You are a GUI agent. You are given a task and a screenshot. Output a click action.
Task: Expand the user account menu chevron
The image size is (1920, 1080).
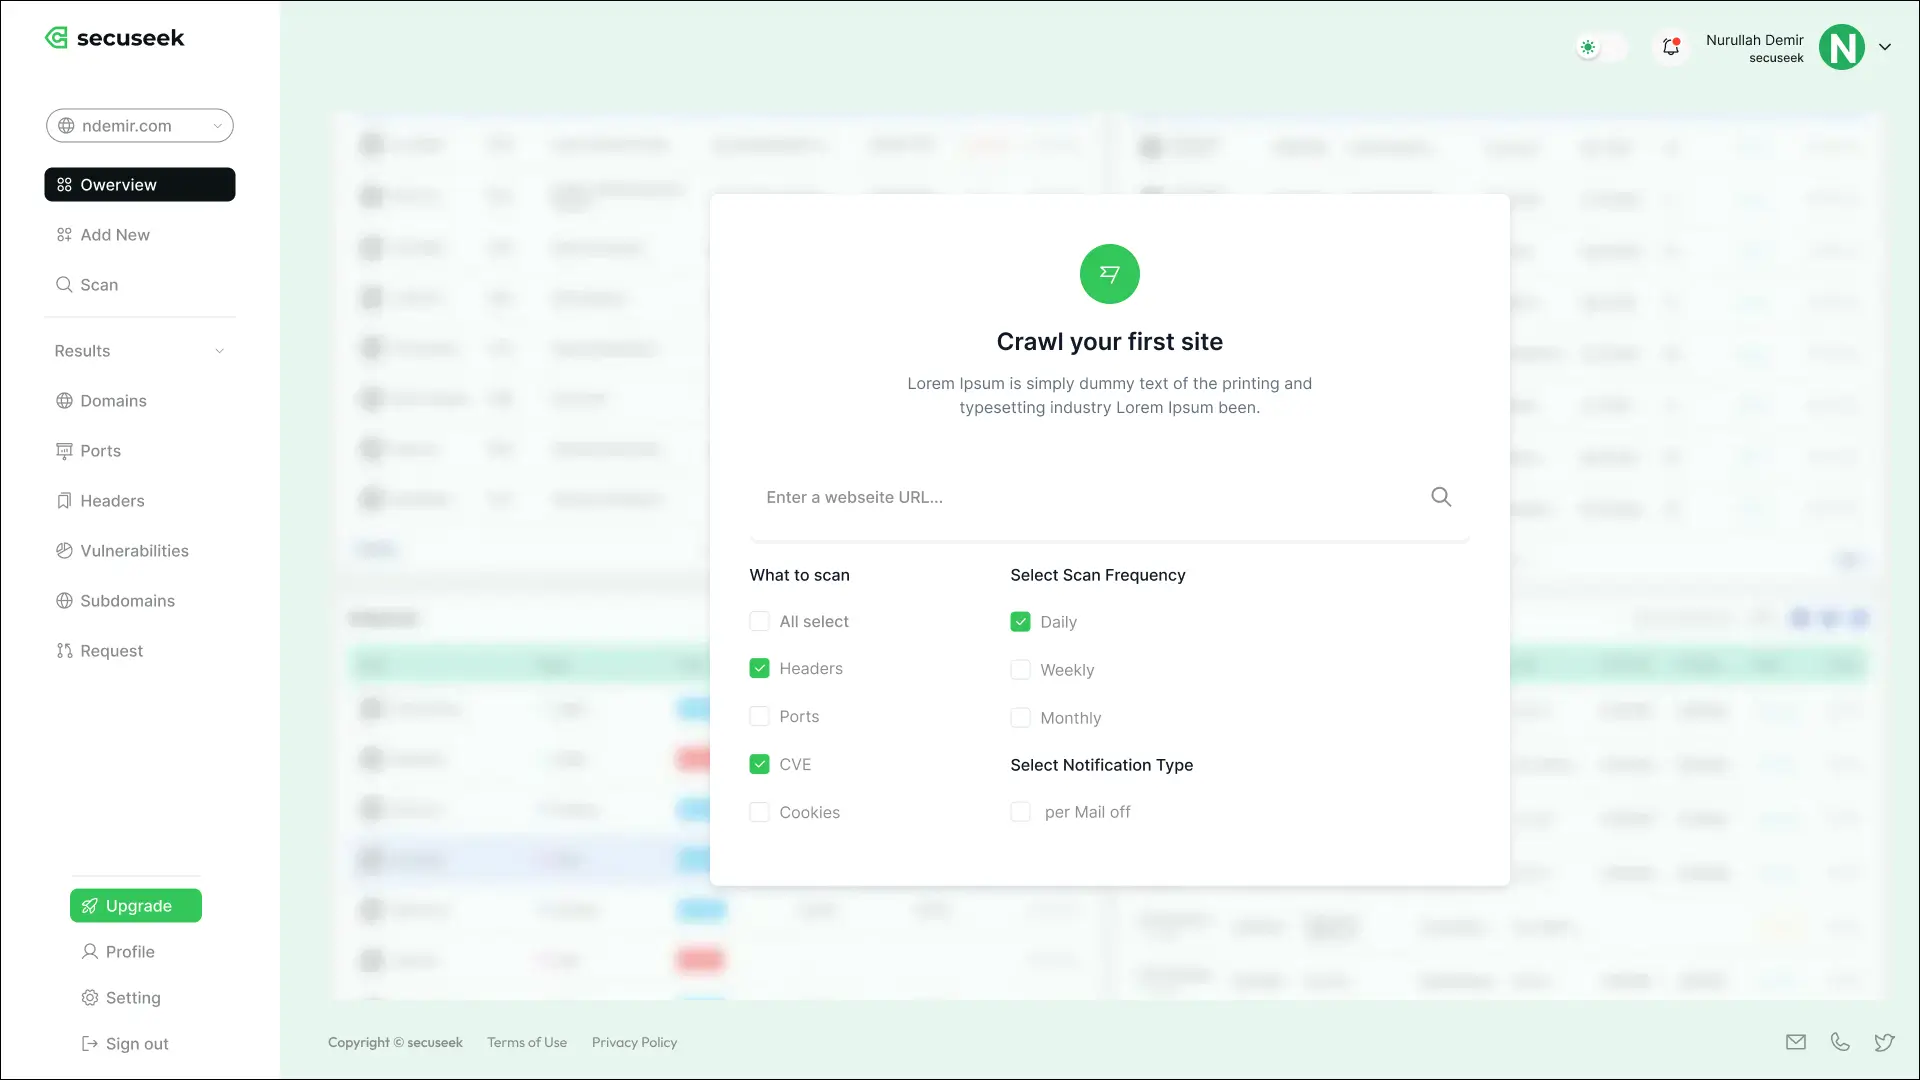point(1885,47)
